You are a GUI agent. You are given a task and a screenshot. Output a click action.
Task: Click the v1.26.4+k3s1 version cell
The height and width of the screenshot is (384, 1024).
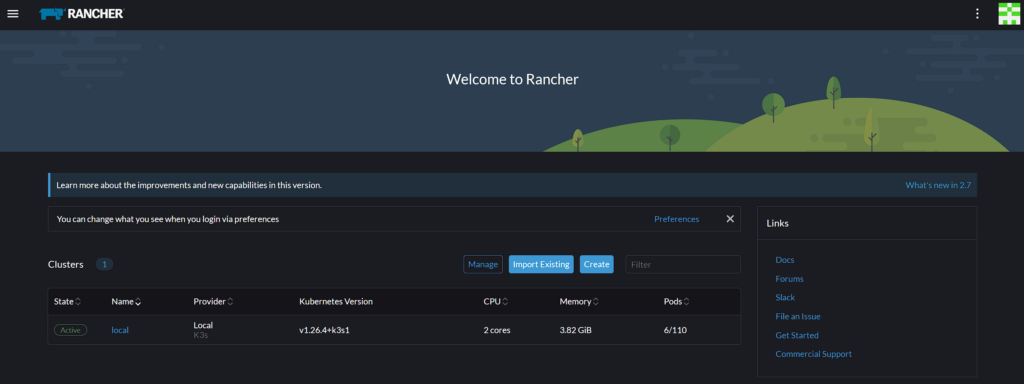point(325,330)
